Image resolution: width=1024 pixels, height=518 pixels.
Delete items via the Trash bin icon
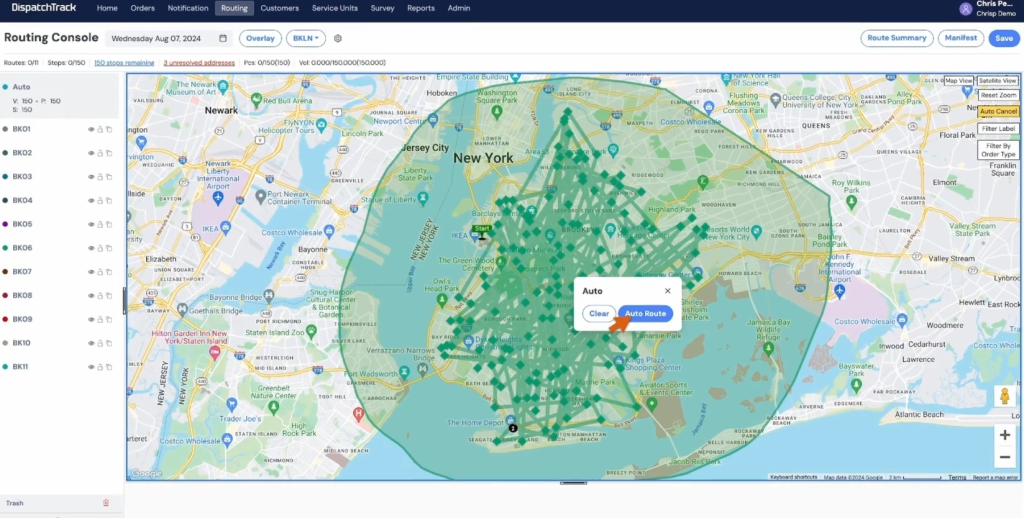(x=106, y=503)
